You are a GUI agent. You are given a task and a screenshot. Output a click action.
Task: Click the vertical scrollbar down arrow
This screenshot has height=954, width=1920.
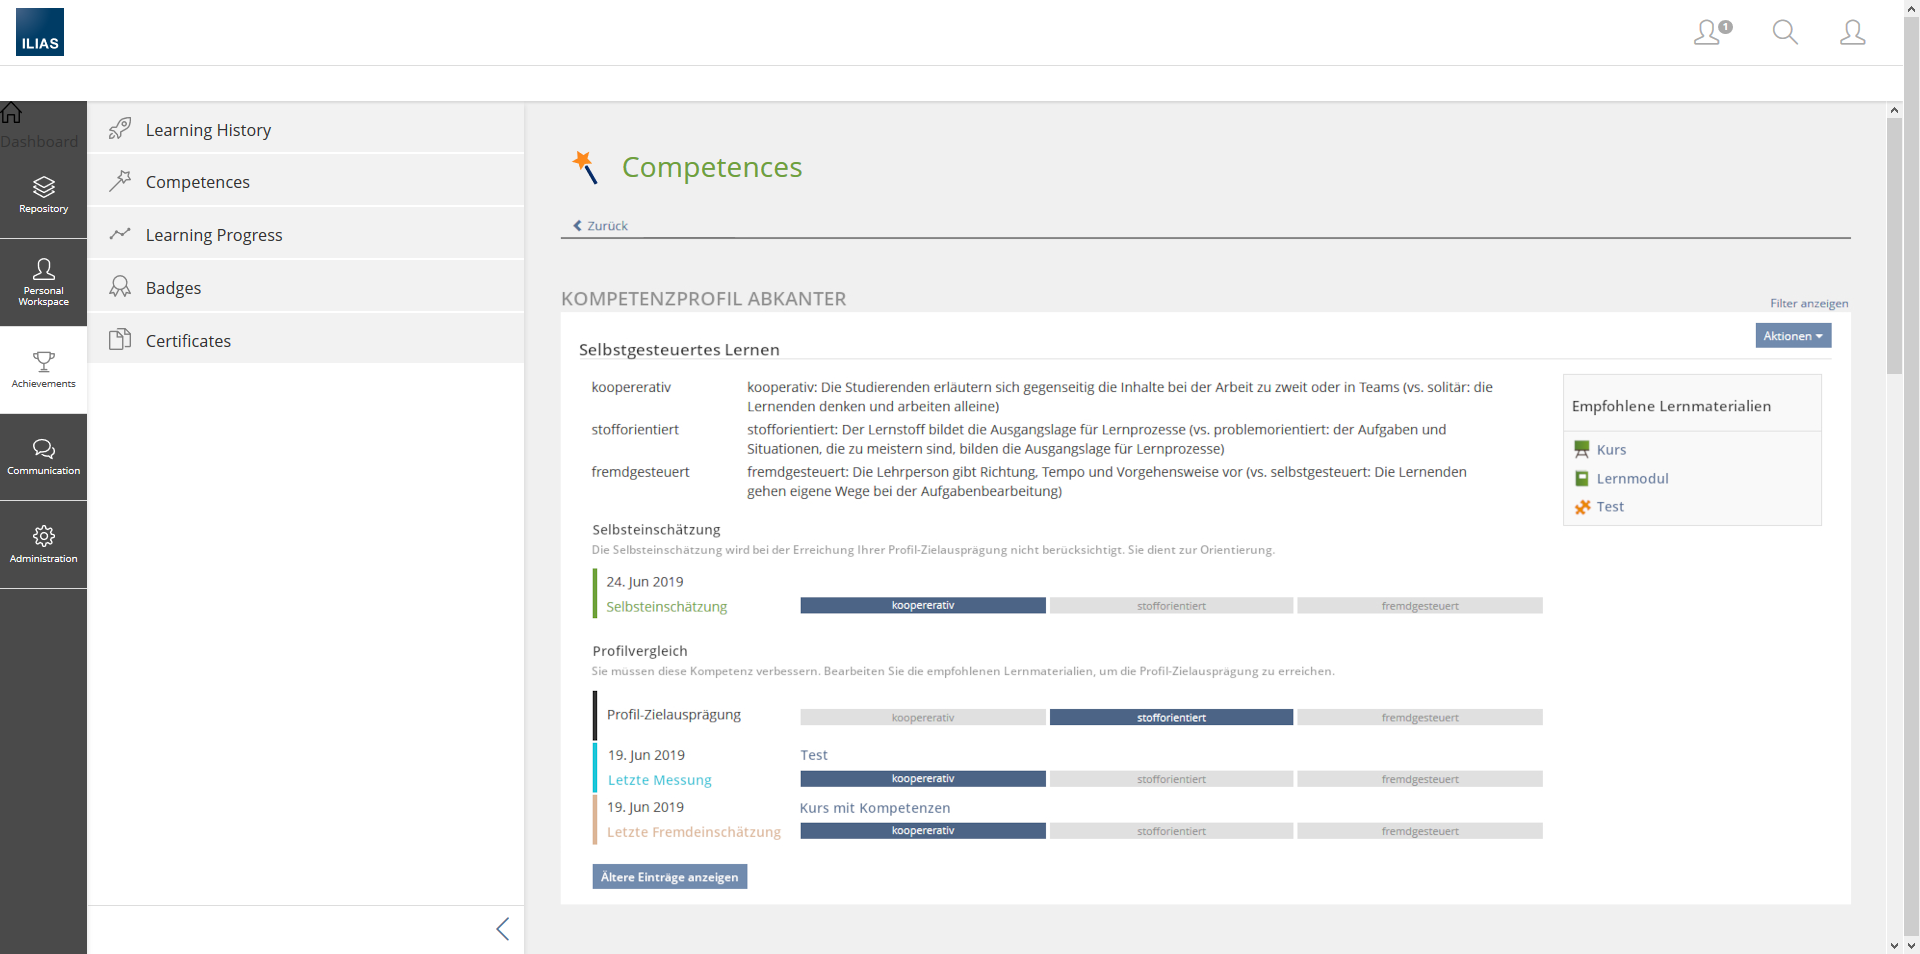1894,945
